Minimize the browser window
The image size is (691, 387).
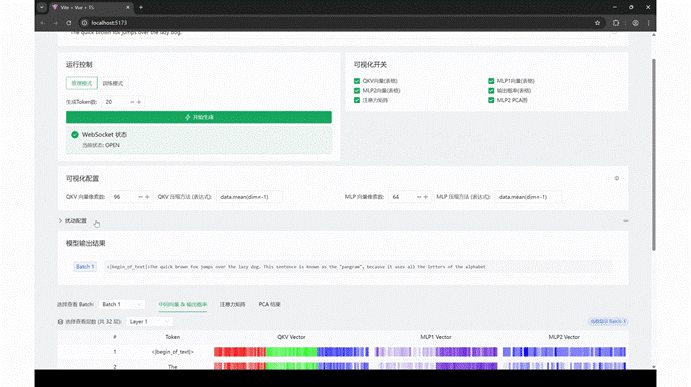click(615, 7)
